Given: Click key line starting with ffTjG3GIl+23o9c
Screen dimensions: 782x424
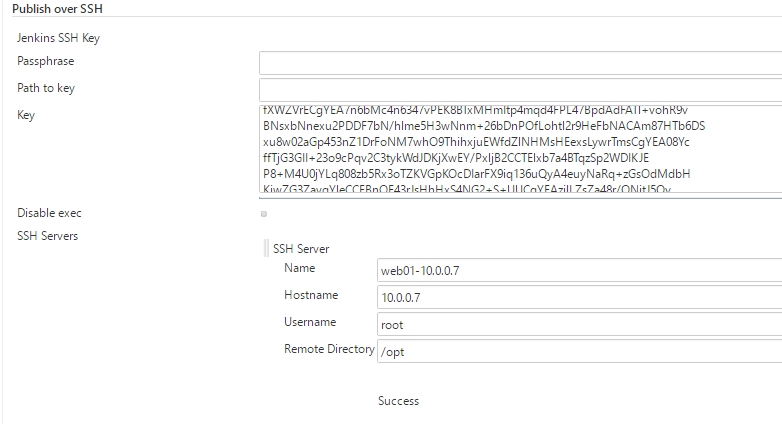Looking at the screenshot, I should pos(456,158).
